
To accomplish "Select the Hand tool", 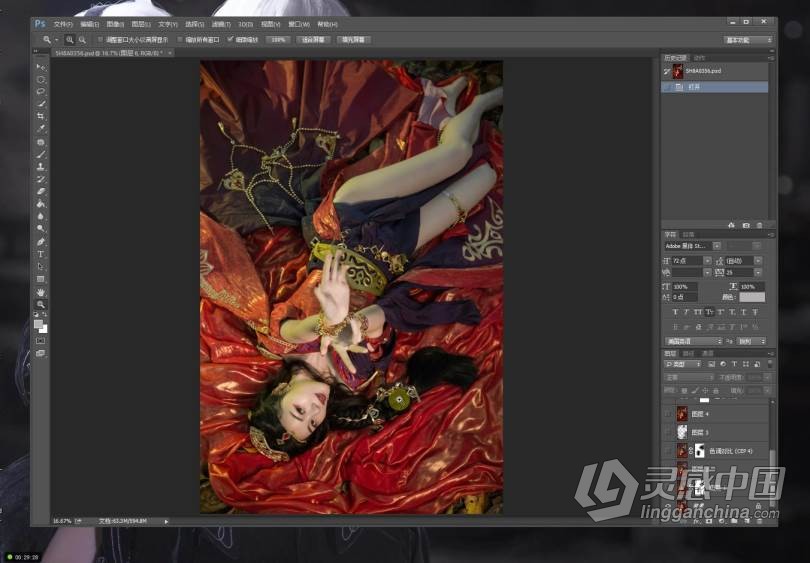I will click(x=40, y=292).
